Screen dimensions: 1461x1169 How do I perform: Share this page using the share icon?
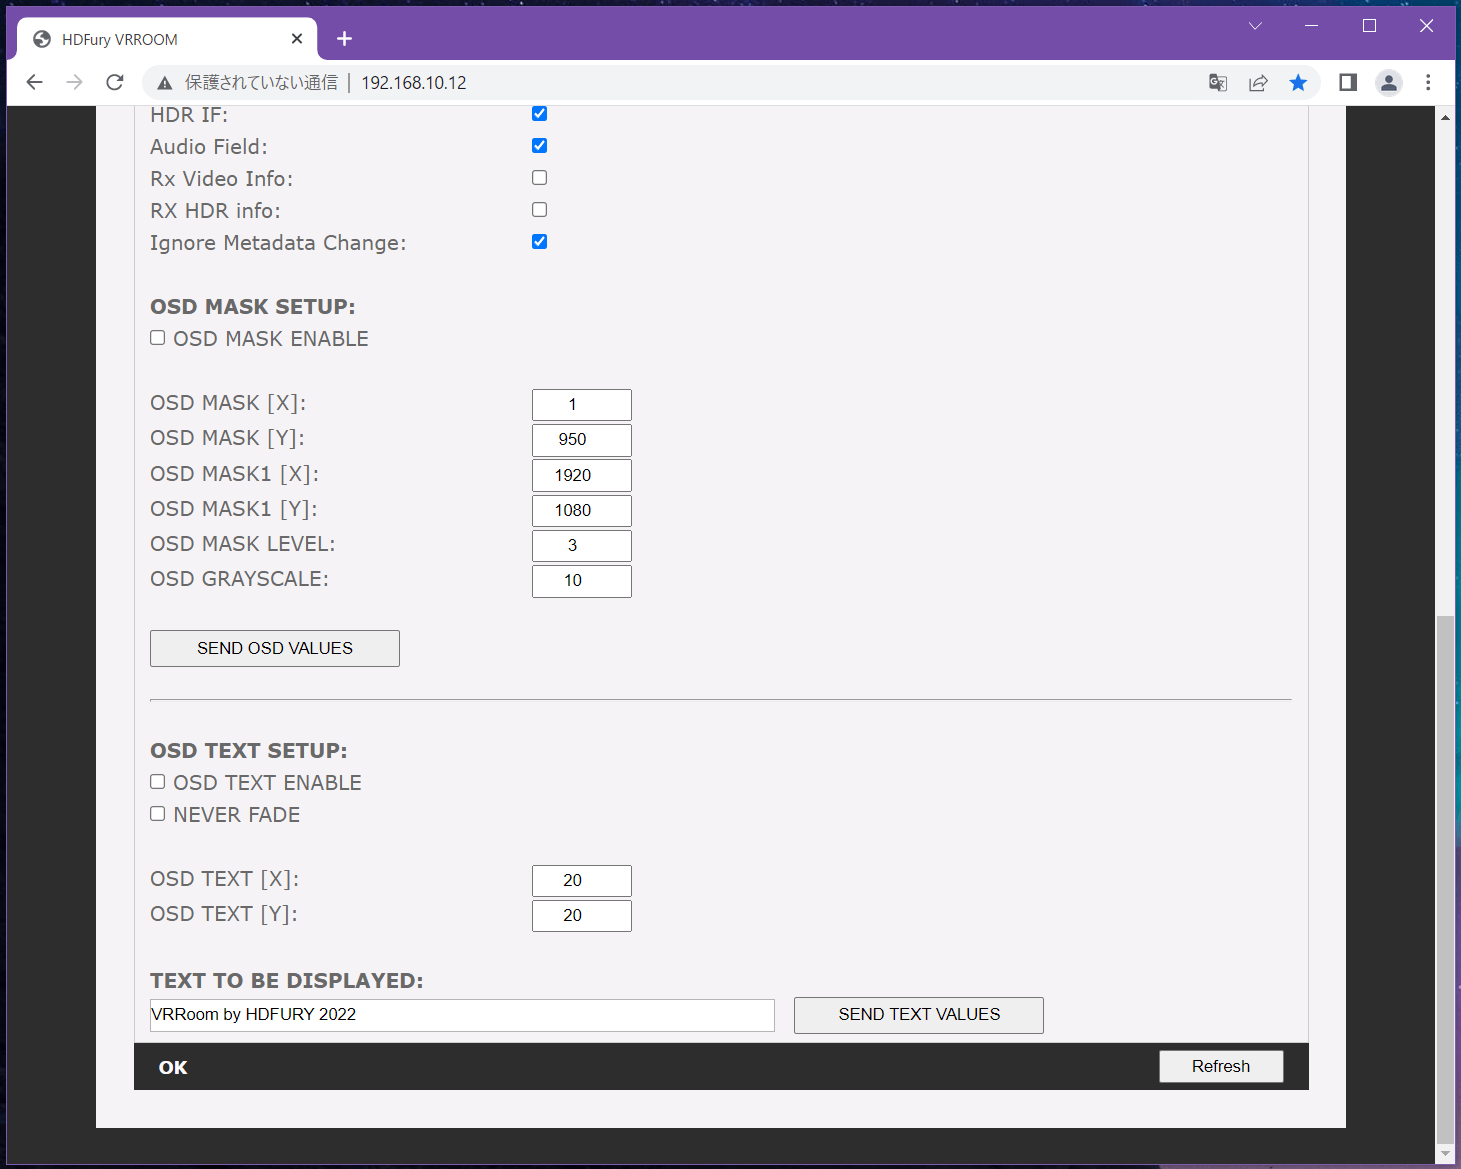tap(1258, 83)
